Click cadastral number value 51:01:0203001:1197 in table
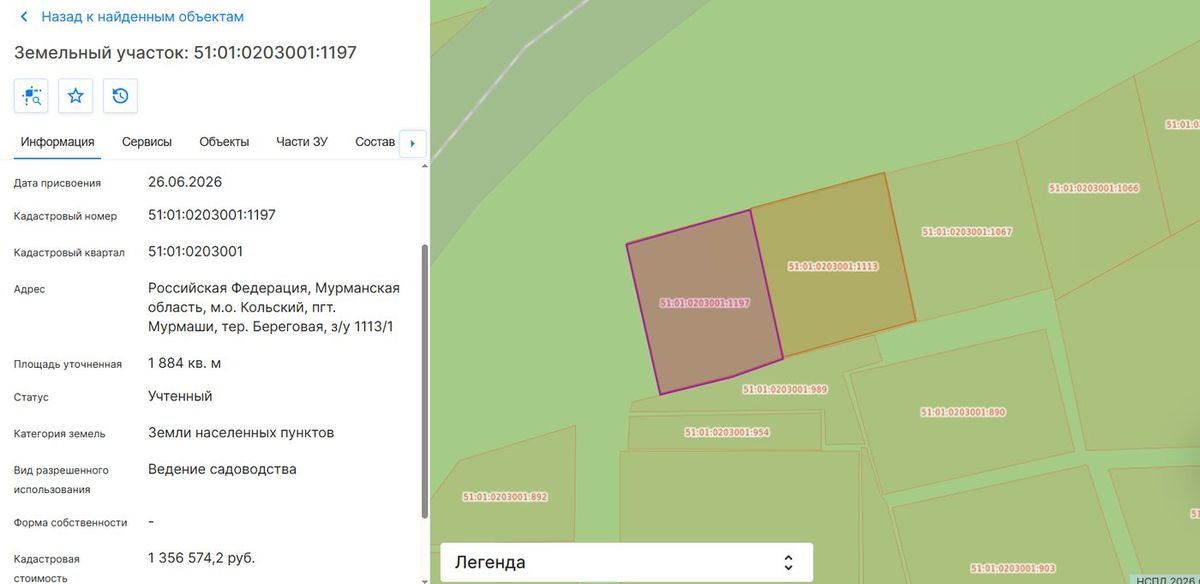 (x=212, y=215)
